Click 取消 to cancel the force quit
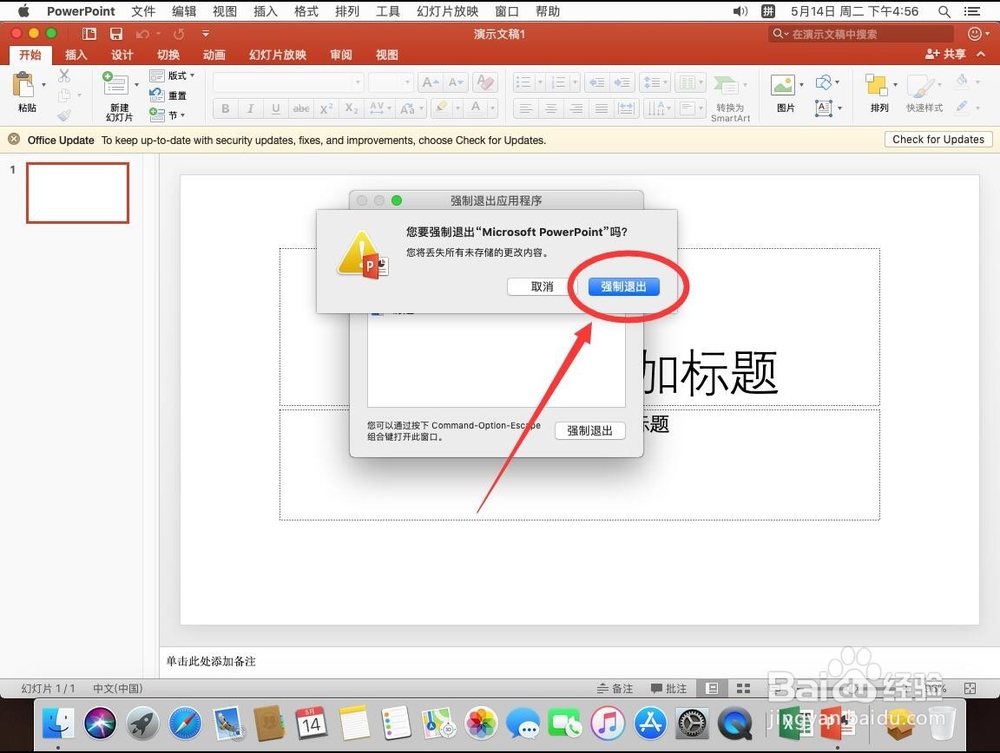1000x753 pixels. [x=541, y=287]
